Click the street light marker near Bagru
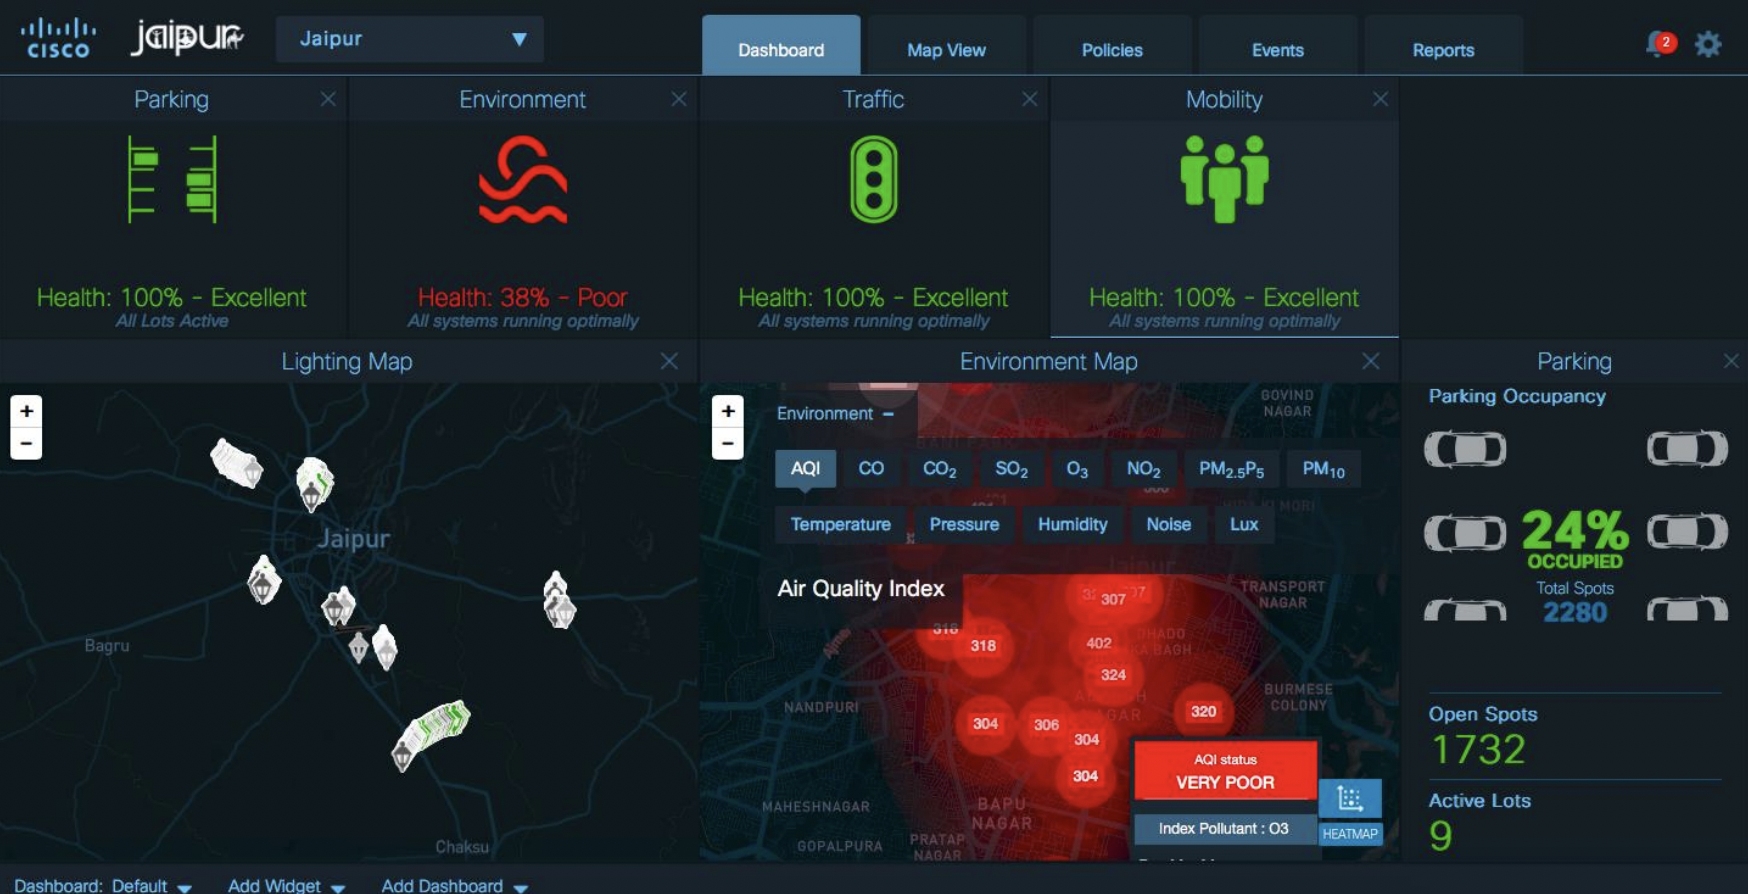This screenshot has height=894, width=1748. point(264,580)
